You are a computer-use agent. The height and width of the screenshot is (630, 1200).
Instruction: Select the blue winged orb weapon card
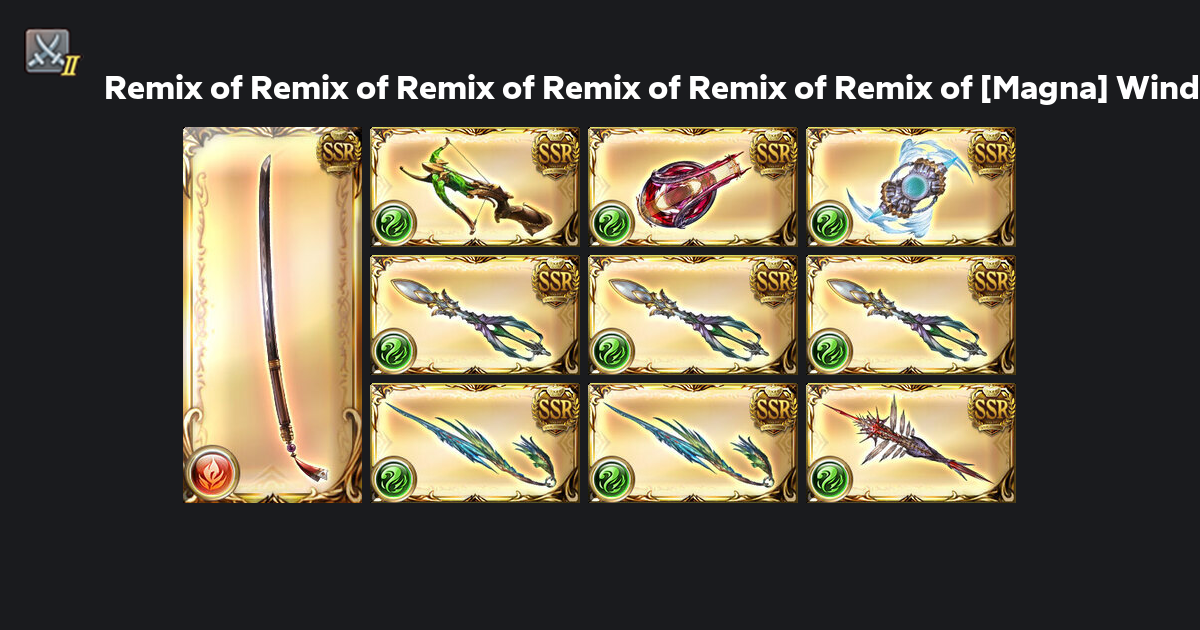point(911,187)
